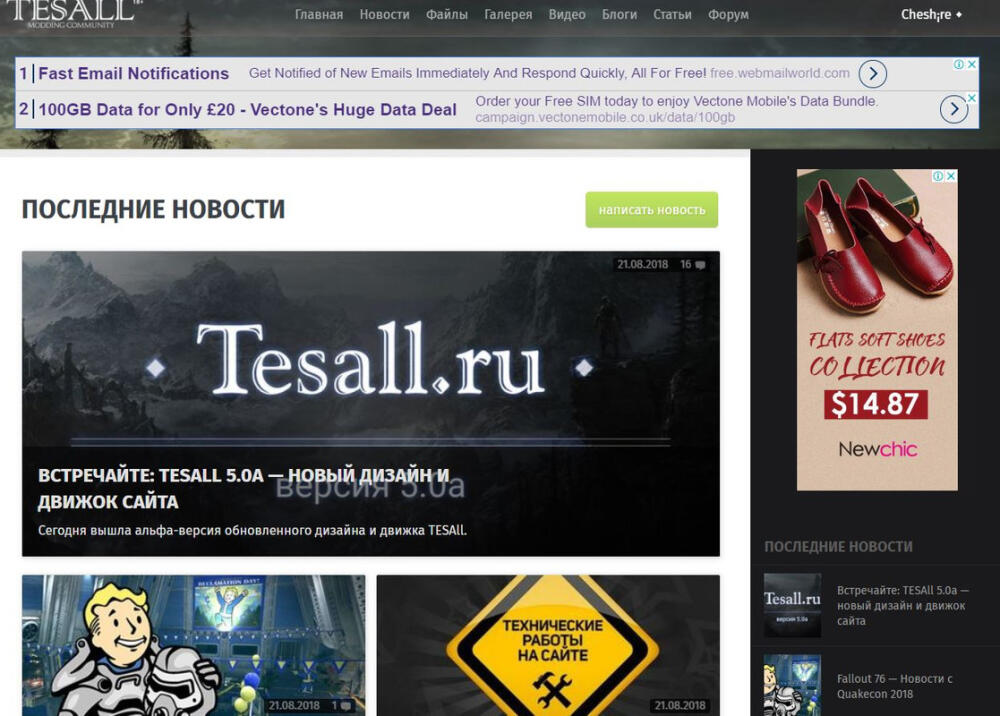
Task: Click the red Flats Soft Shoes Newchic ad
Action: point(877,330)
